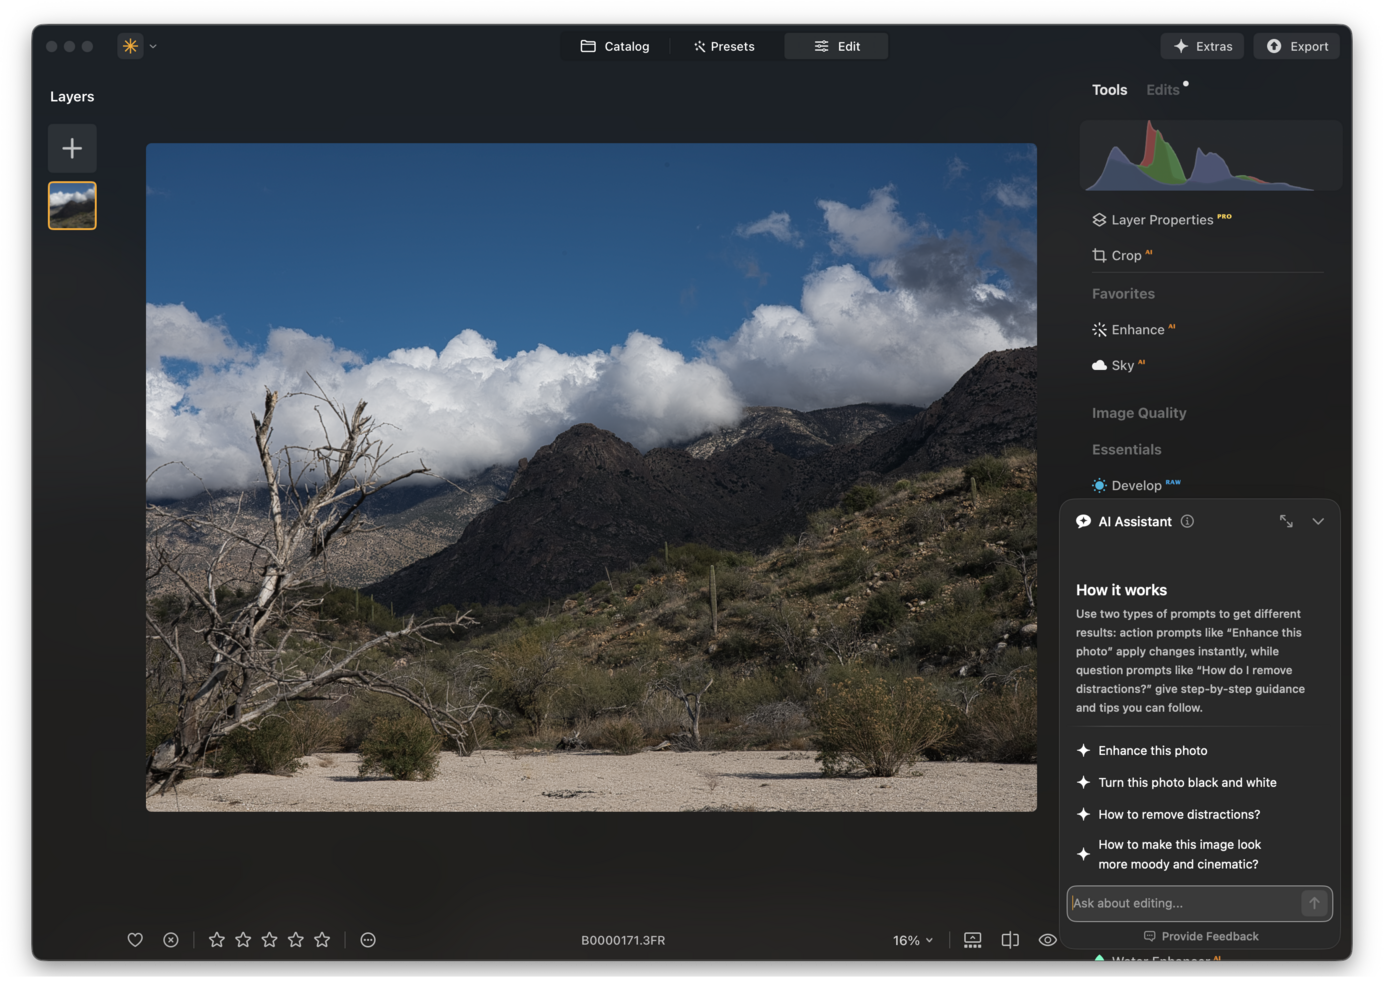This screenshot has height=1000, width=1384.
Task: Reject photo using the circled X icon
Action: click(x=171, y=940)
